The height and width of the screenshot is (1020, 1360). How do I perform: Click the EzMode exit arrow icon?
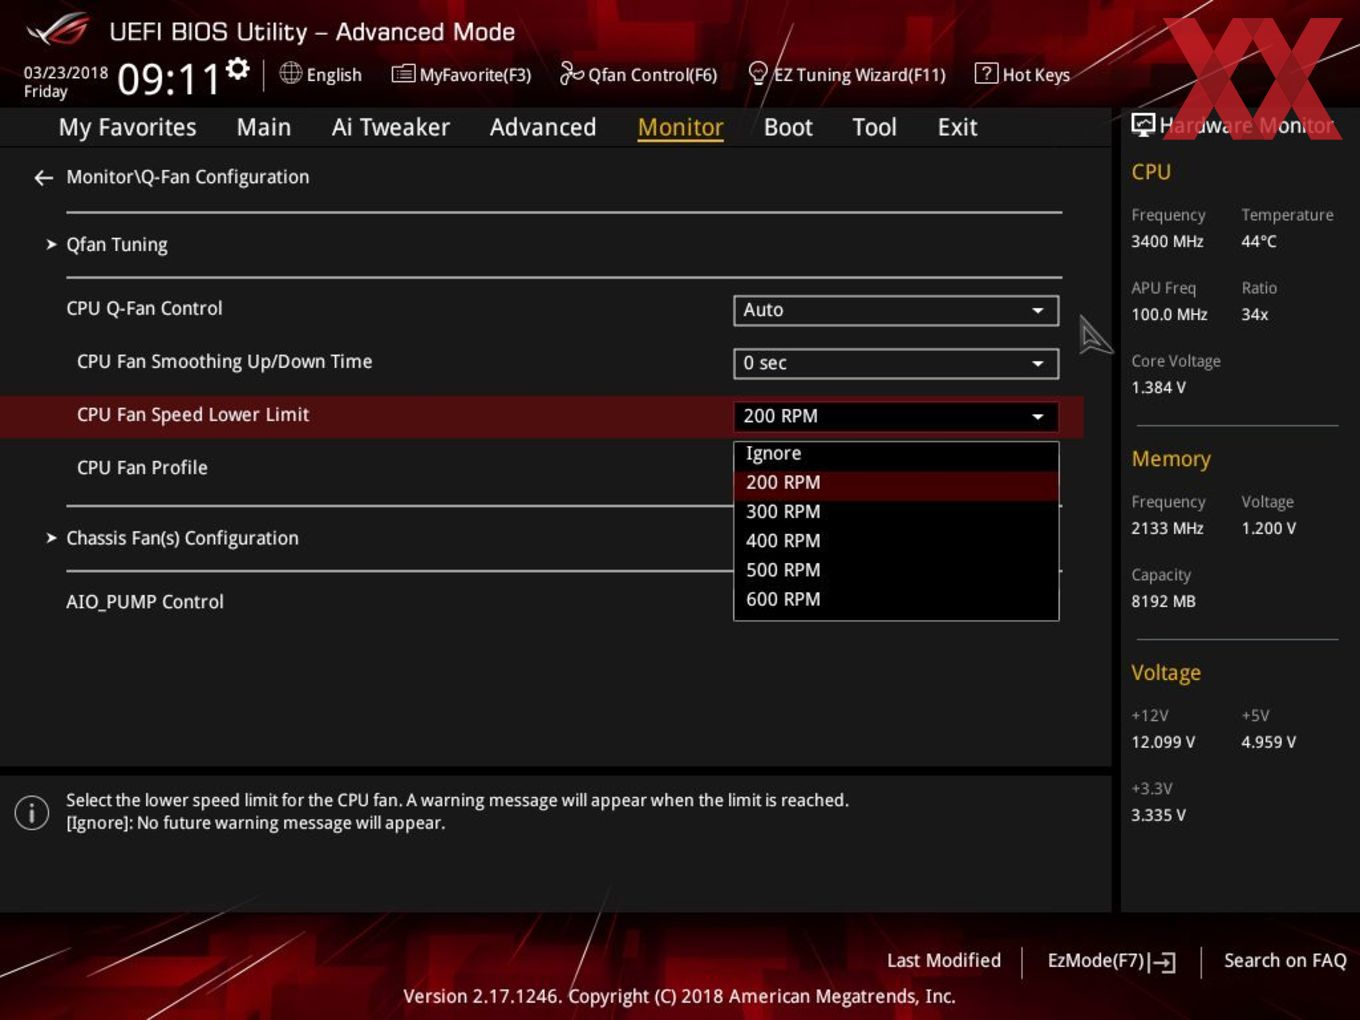click(x=1162, y=962)
